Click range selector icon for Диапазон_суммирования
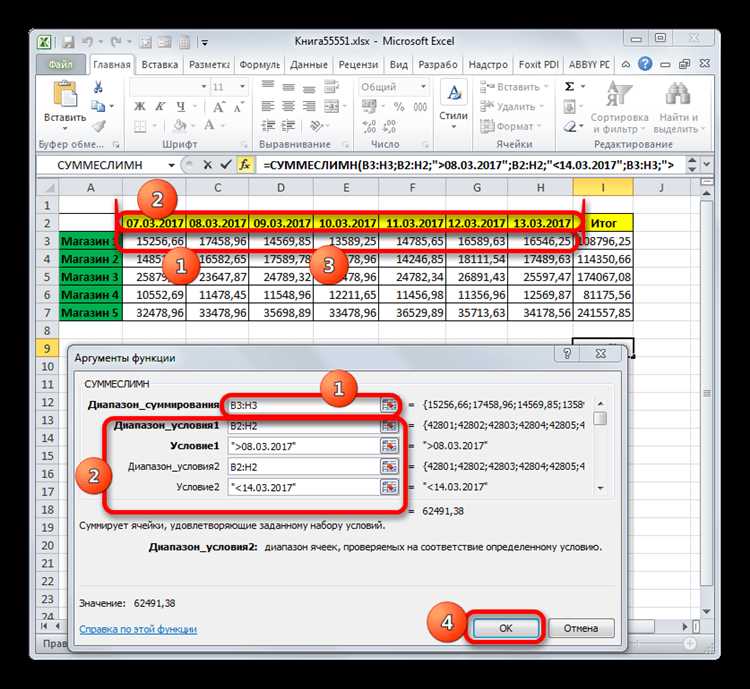This screenshot has width=750, height=689. tap(389, 405)
